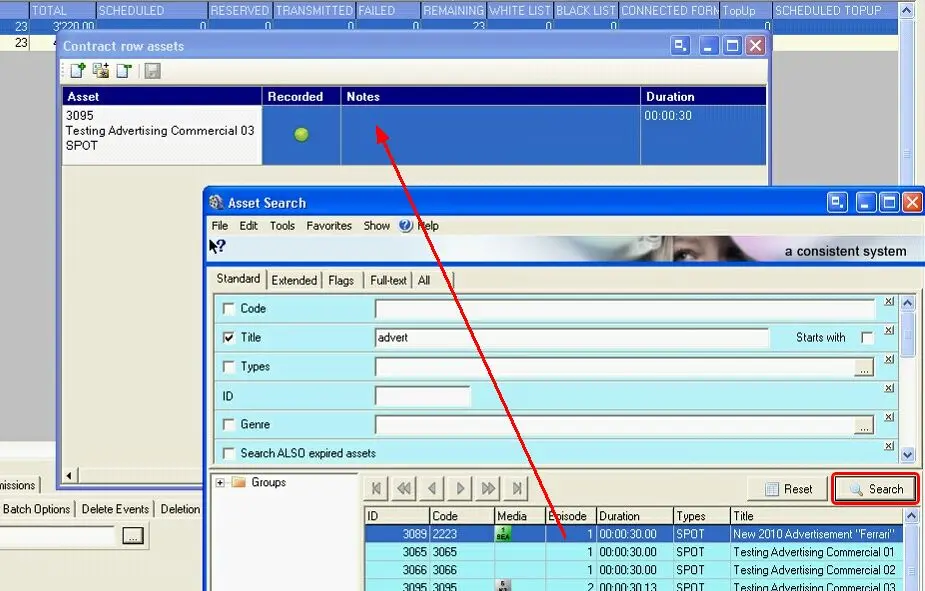925x591 pixels.
Task: Switch to the Extended tab
Action: [294, 280]
